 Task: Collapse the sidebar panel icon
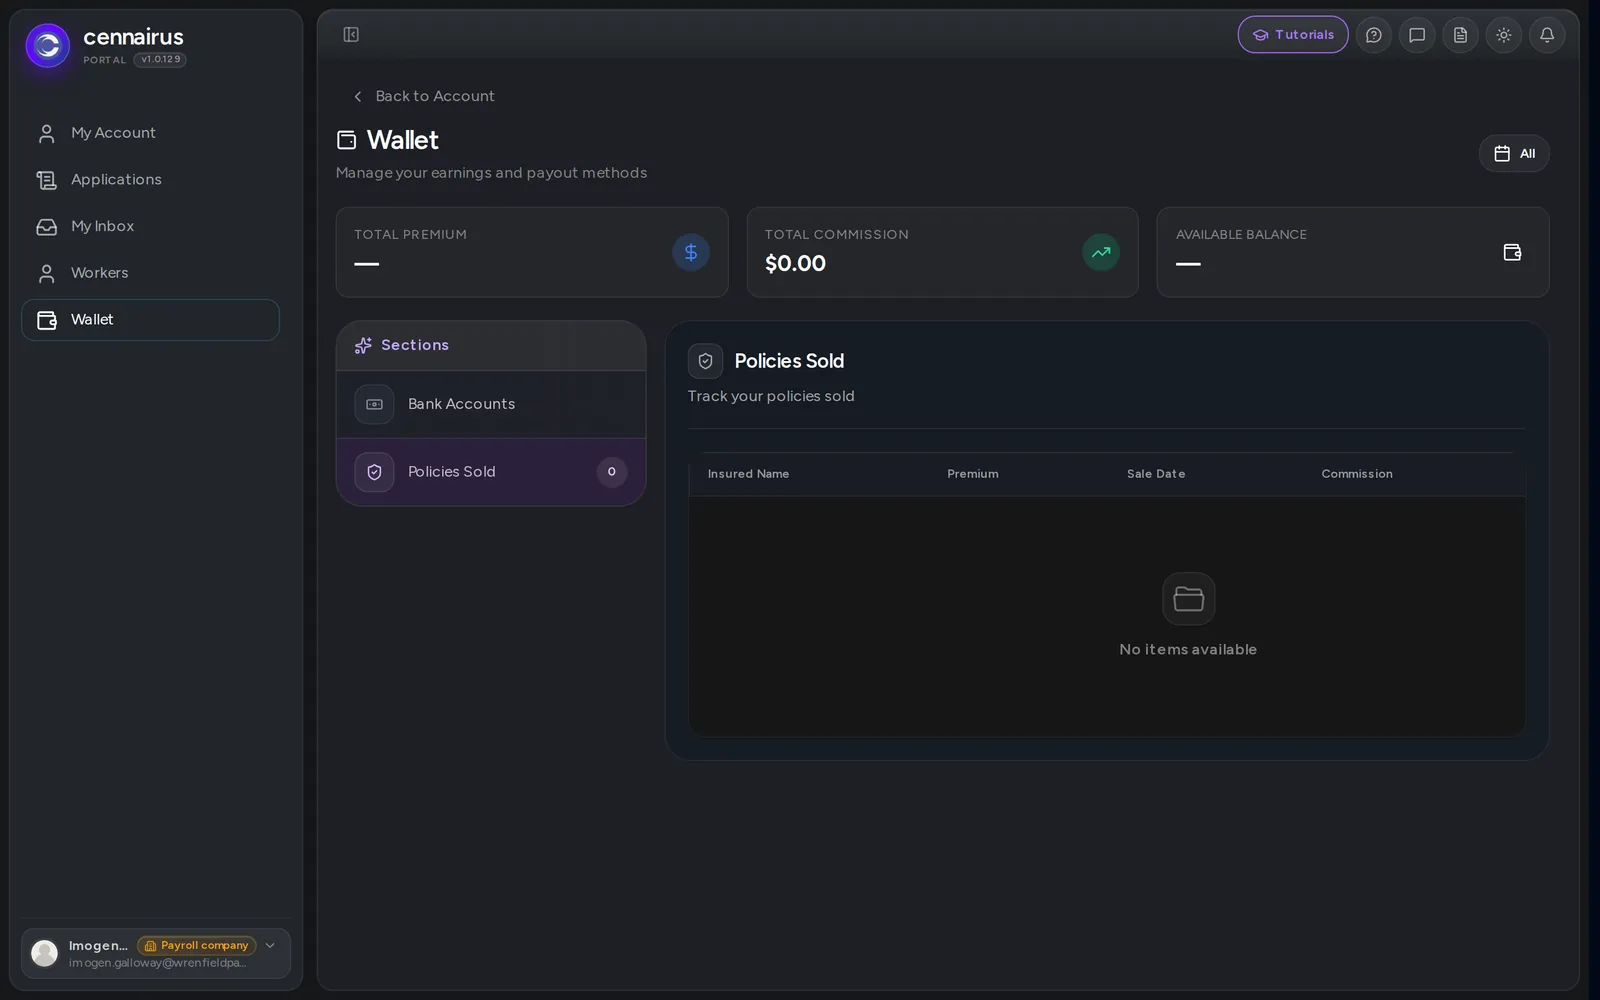(351, 35)
